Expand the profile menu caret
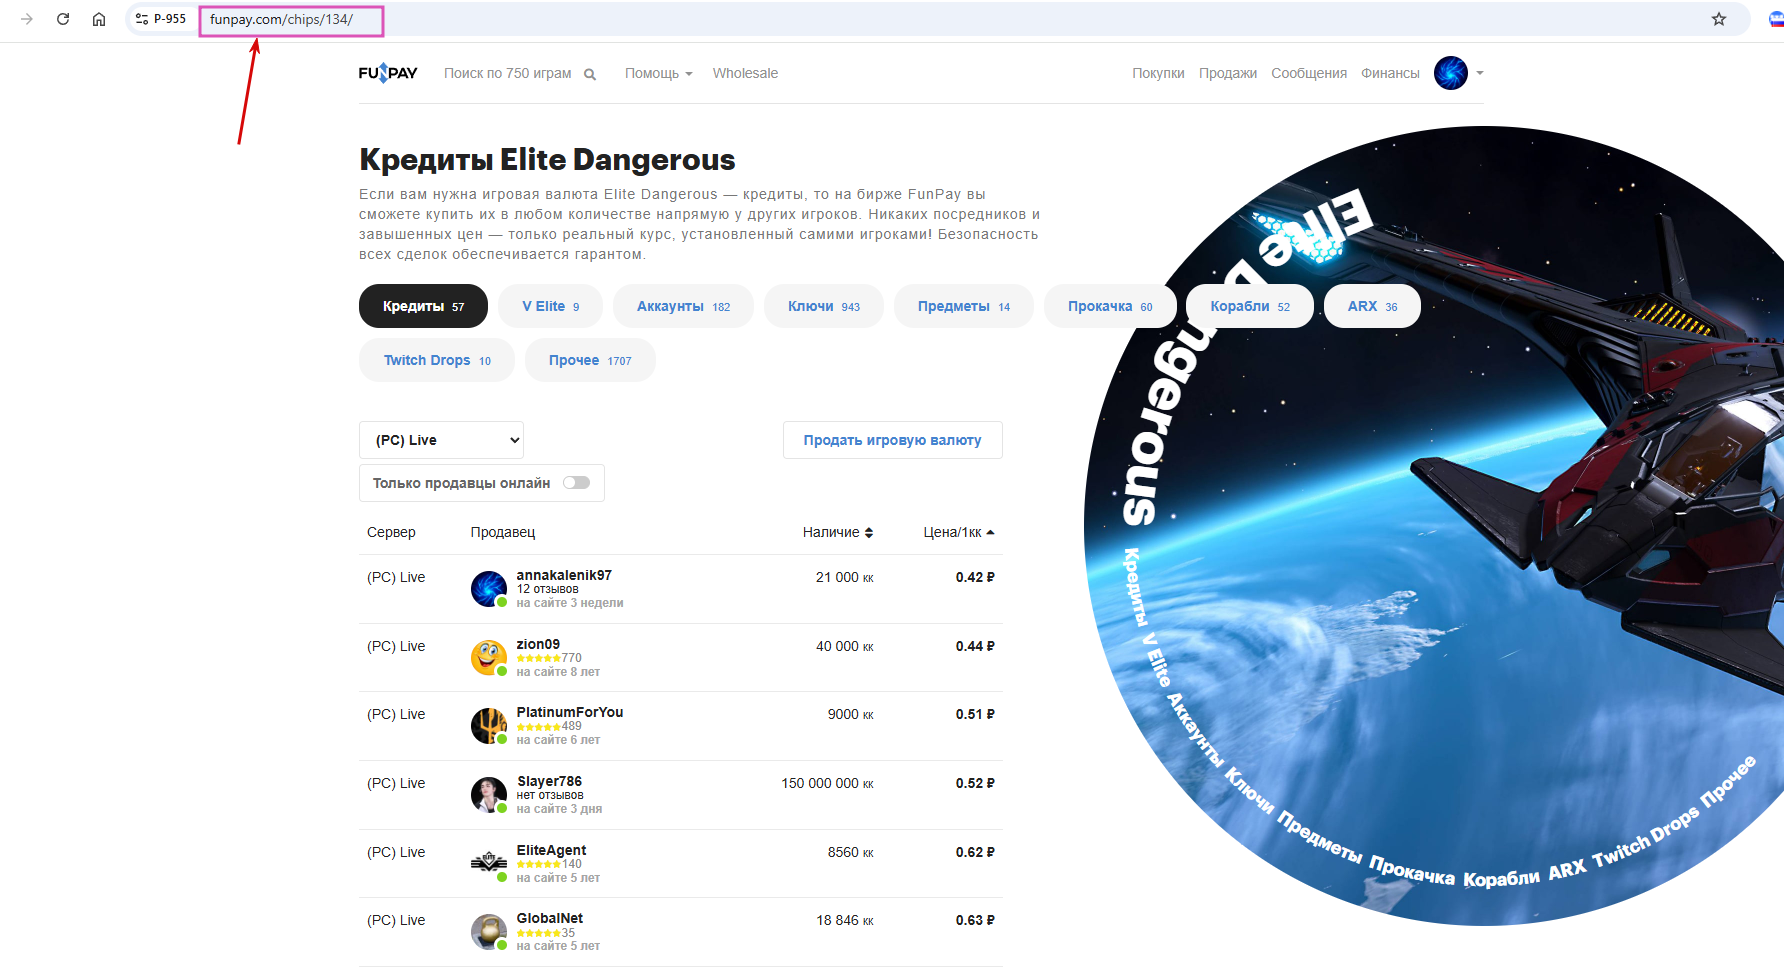This screenshot has width=1784, height=975. pos(1480,73)
